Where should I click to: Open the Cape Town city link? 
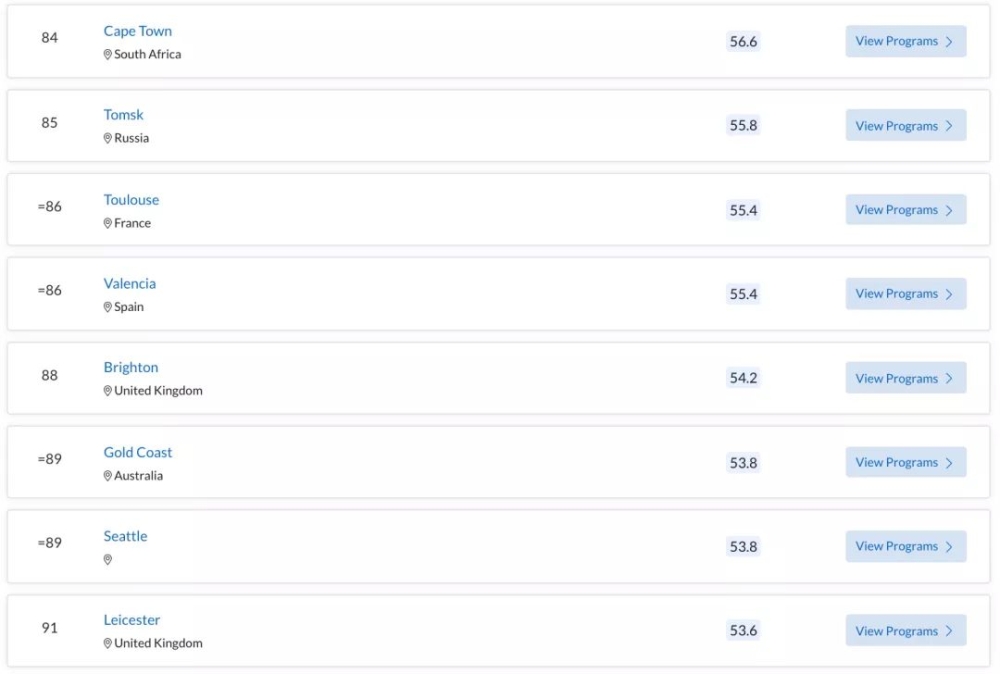click(138, 31)
